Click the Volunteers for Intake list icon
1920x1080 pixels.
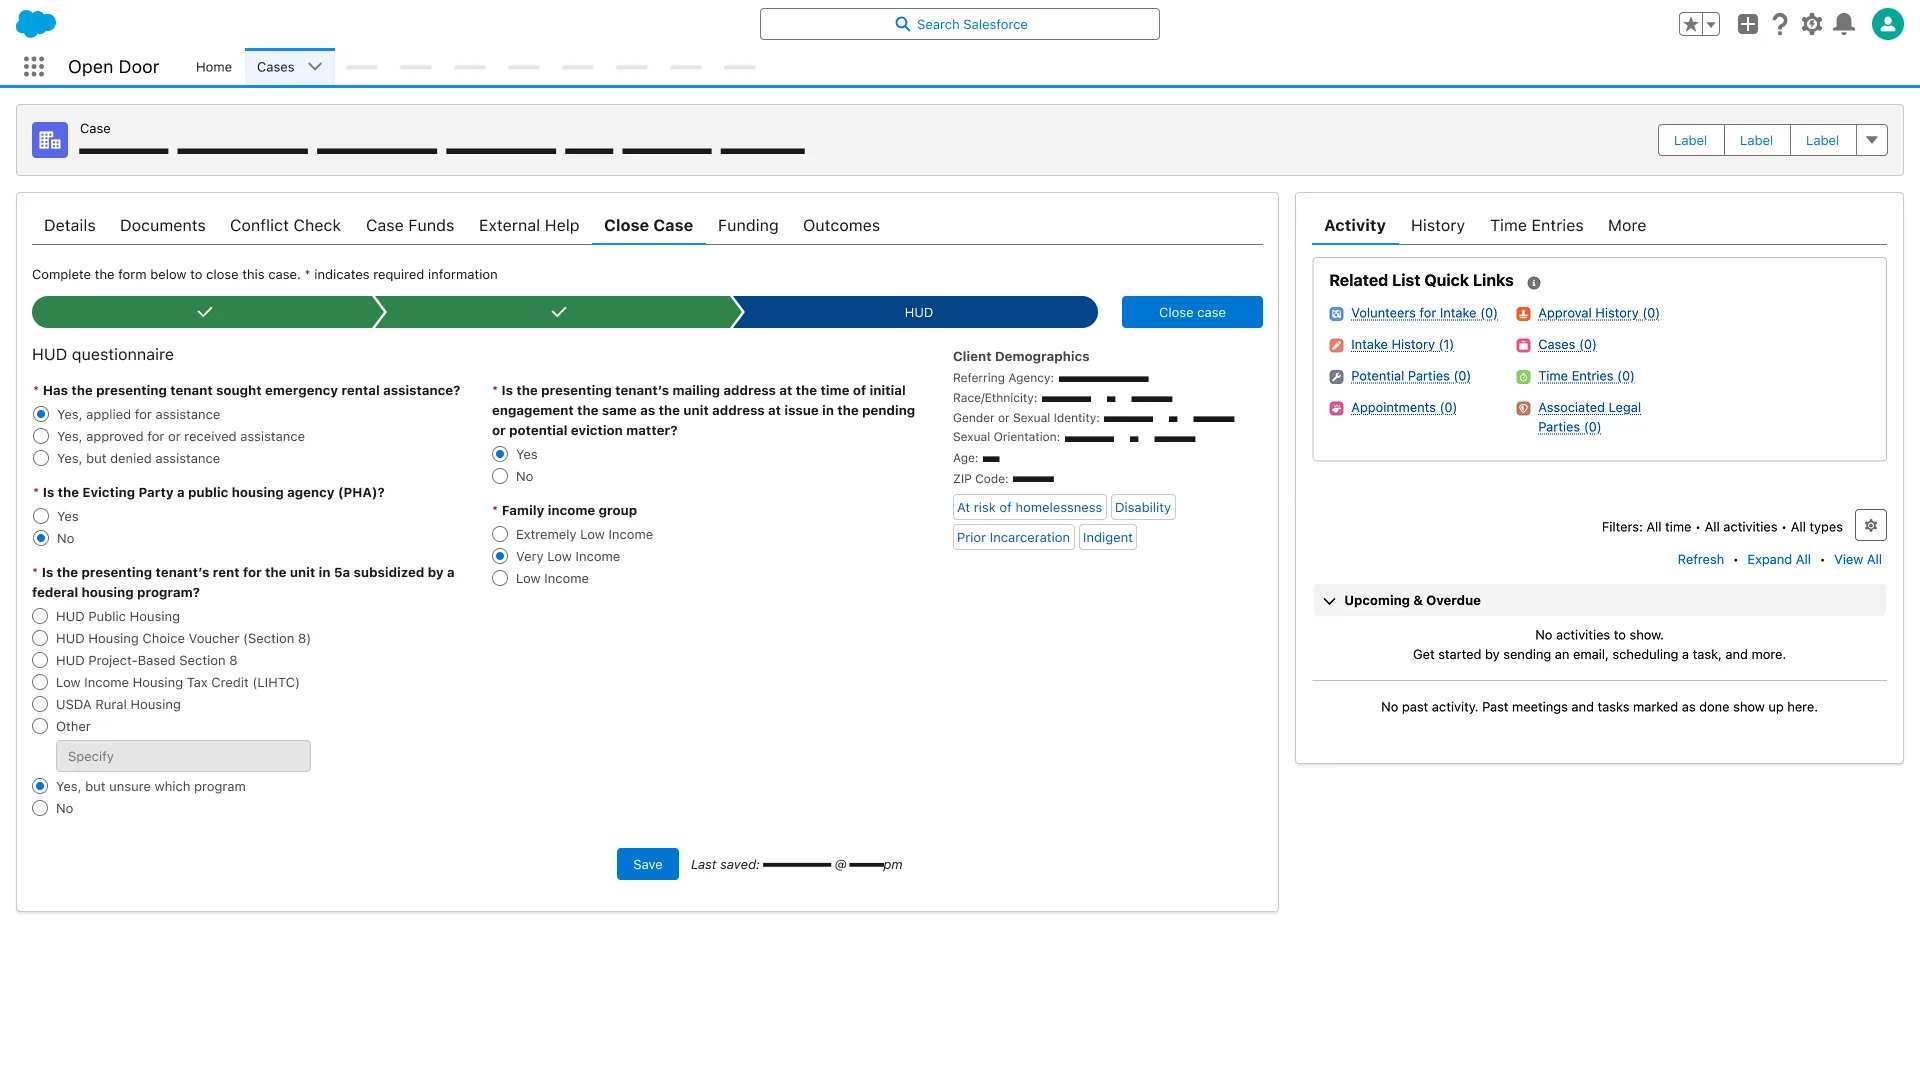tap(1336, 314)
